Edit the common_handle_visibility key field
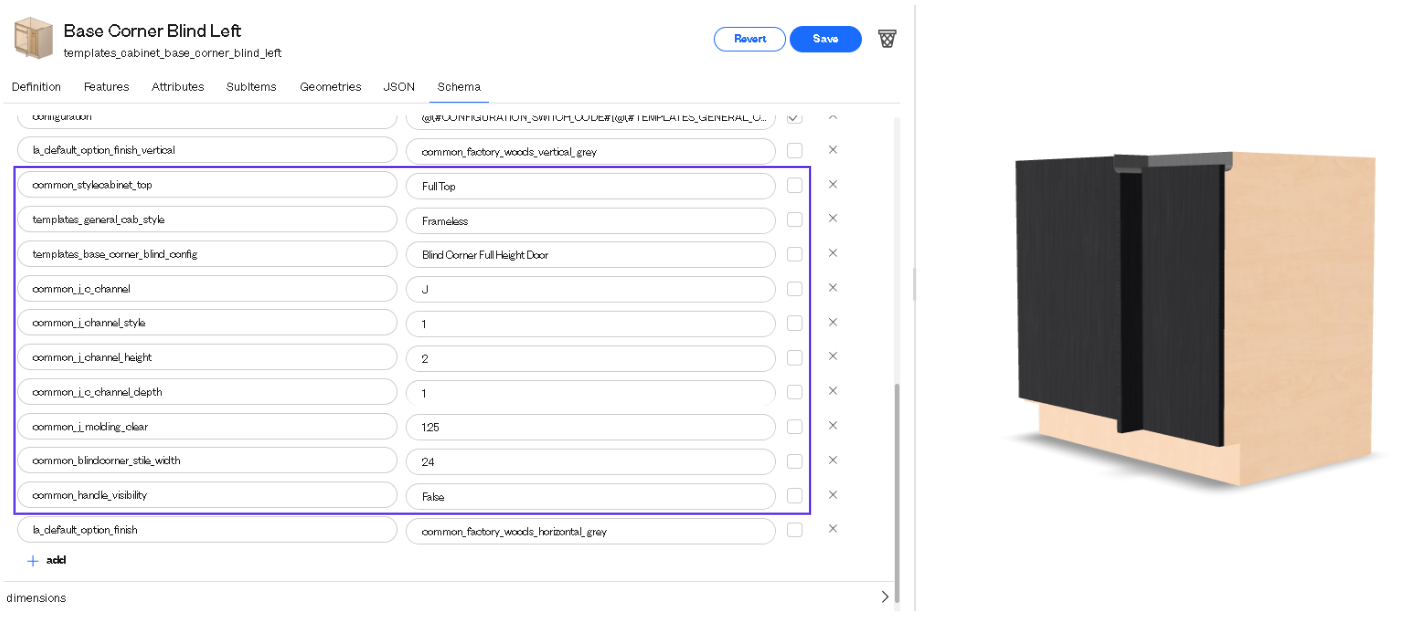Viewport: 1413px width, 644px height. [208, 495]
